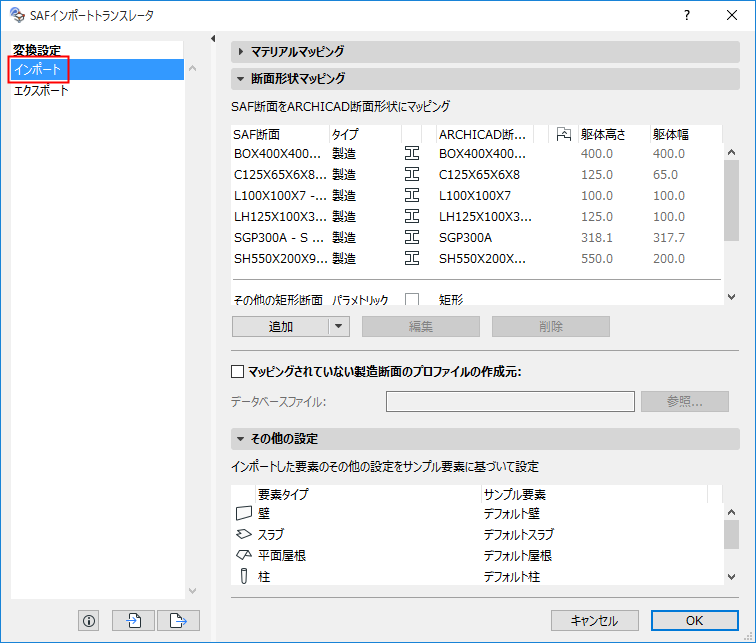Image resolution: width=756 pixels, height=643 pixels.
Task: Click the タイプ column header
Action: pos(365,134)
